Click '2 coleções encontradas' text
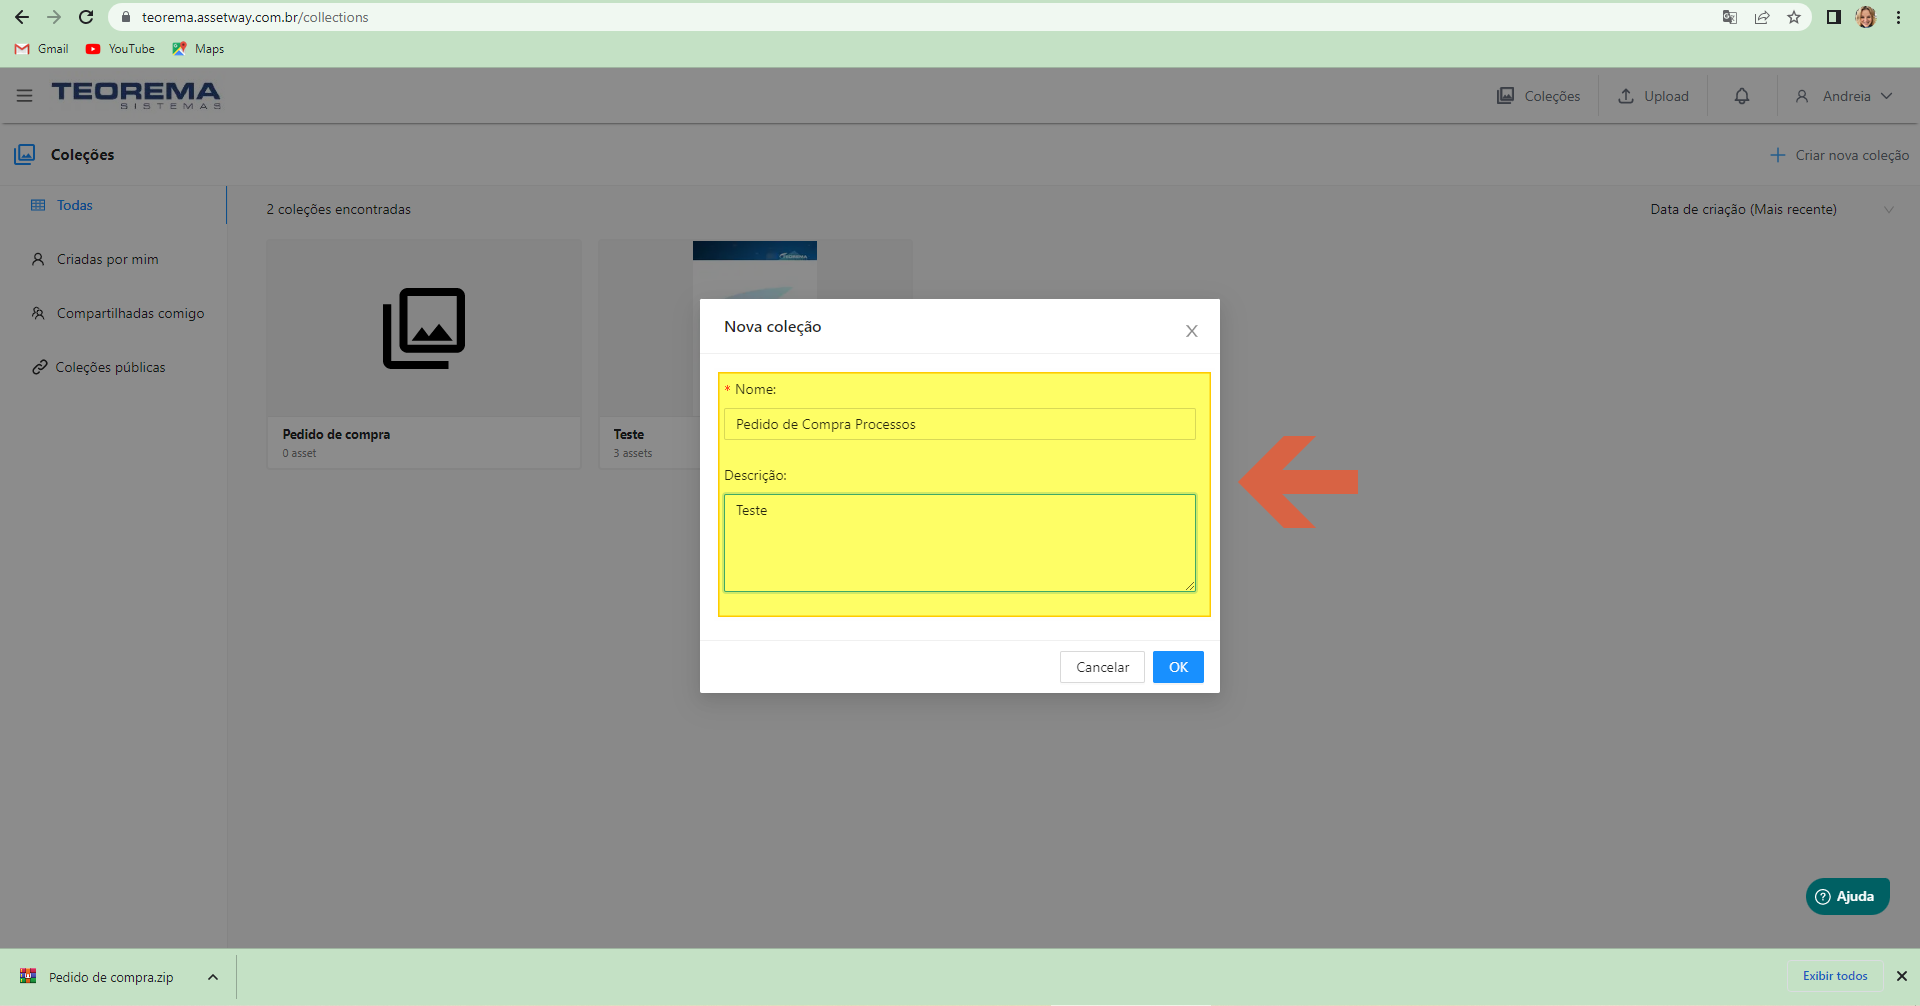 pyautogui.click(x=338, y=209)
